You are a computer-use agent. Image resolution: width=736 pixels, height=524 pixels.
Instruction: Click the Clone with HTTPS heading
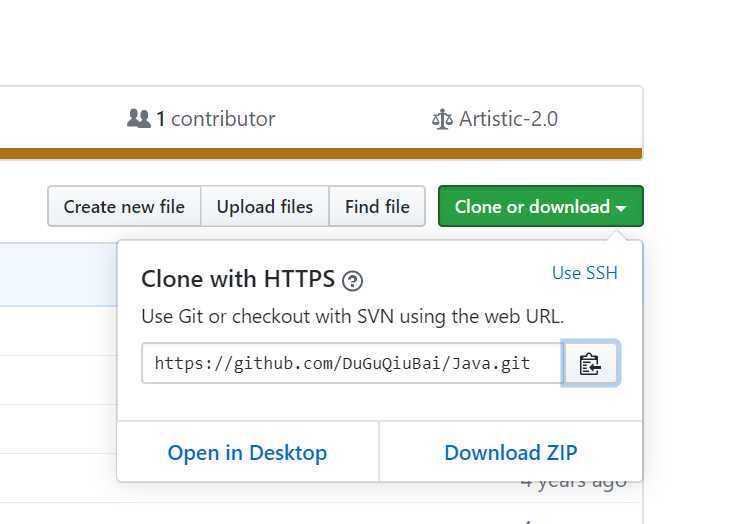point(238,279)
